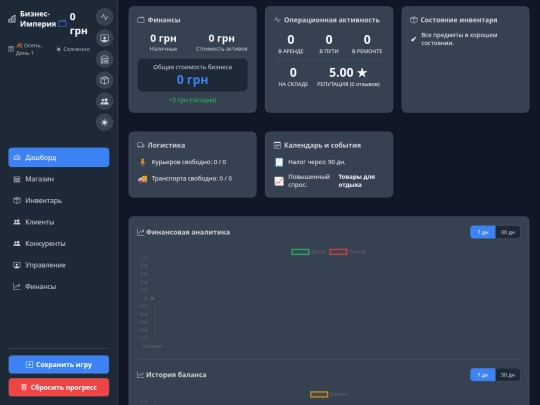Open the Конкуренты page

point(59,243)
